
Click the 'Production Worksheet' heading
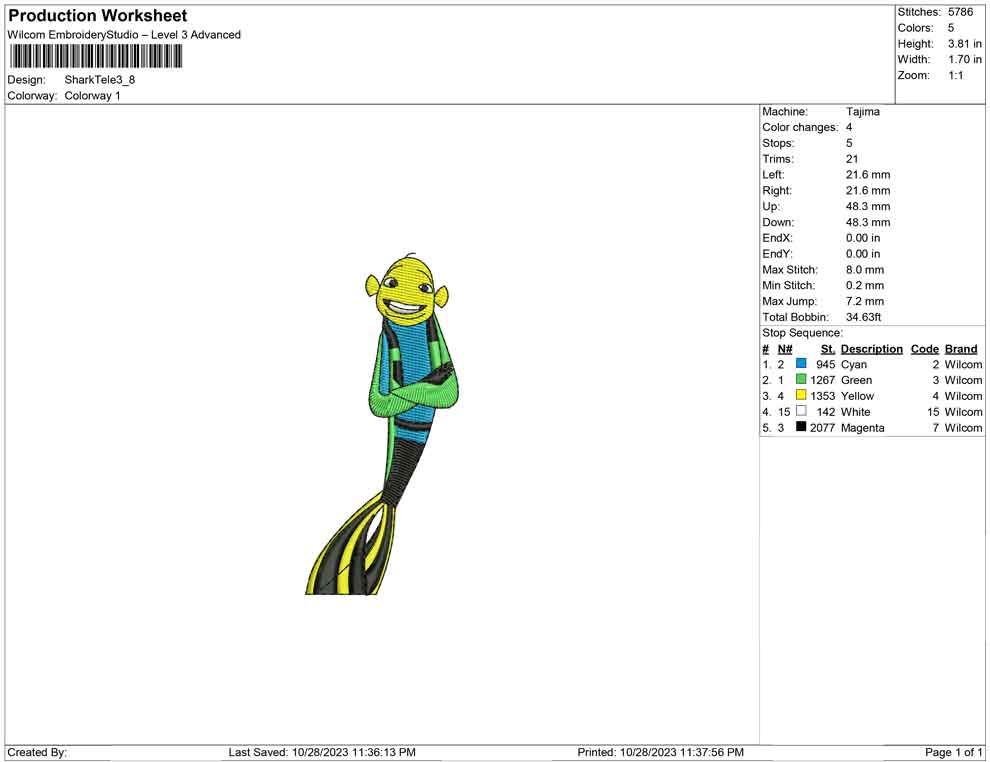coord(98,16)
